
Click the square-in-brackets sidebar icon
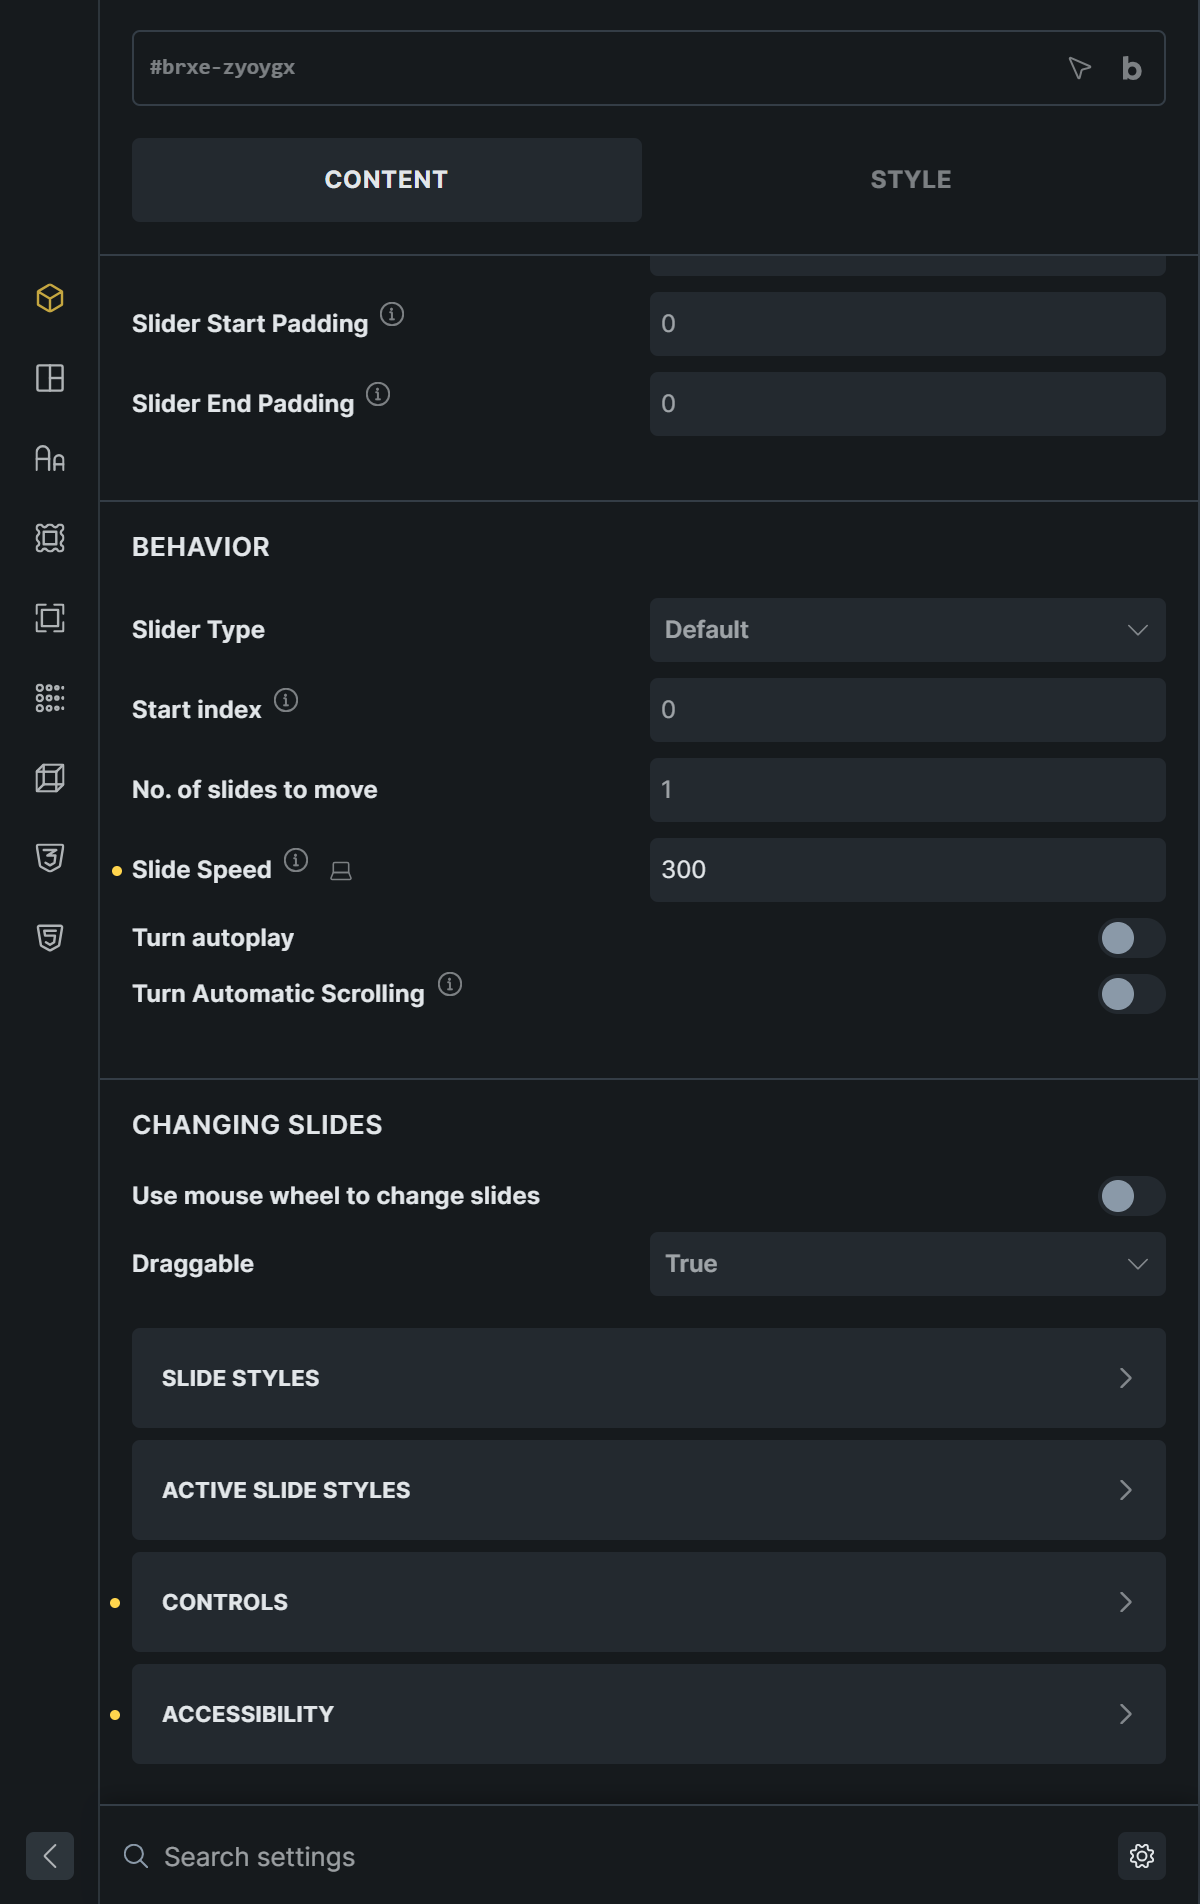pyautogui.click(x=50, y=618)
